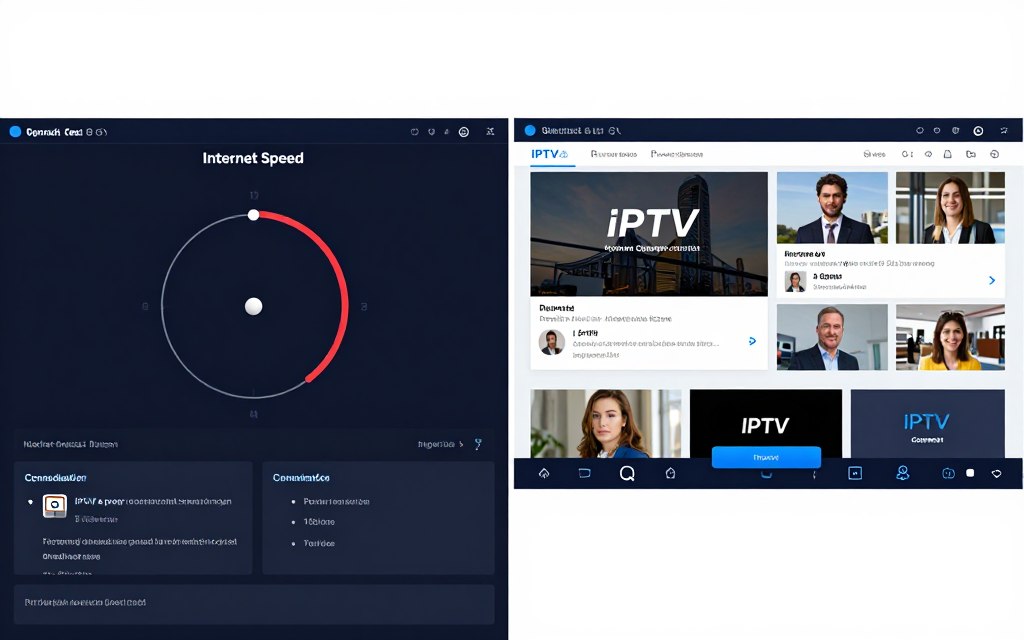Open the folder icon in IPTV toolbar
The width and height of the screenshot is (1024, 640).
tap(970, 154)
